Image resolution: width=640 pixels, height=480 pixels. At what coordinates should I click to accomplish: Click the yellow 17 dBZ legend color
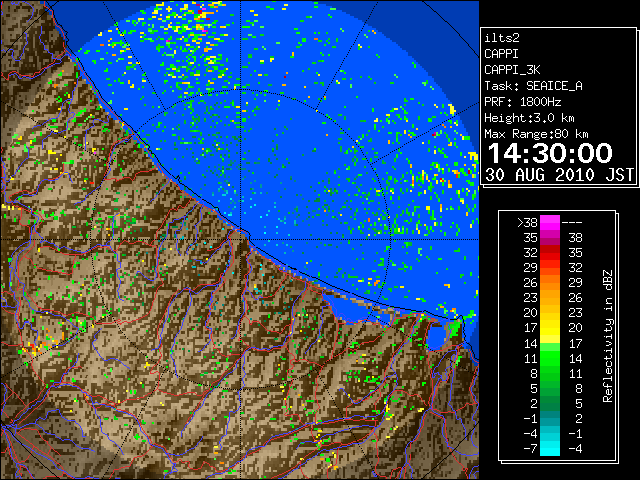(550, 328)
